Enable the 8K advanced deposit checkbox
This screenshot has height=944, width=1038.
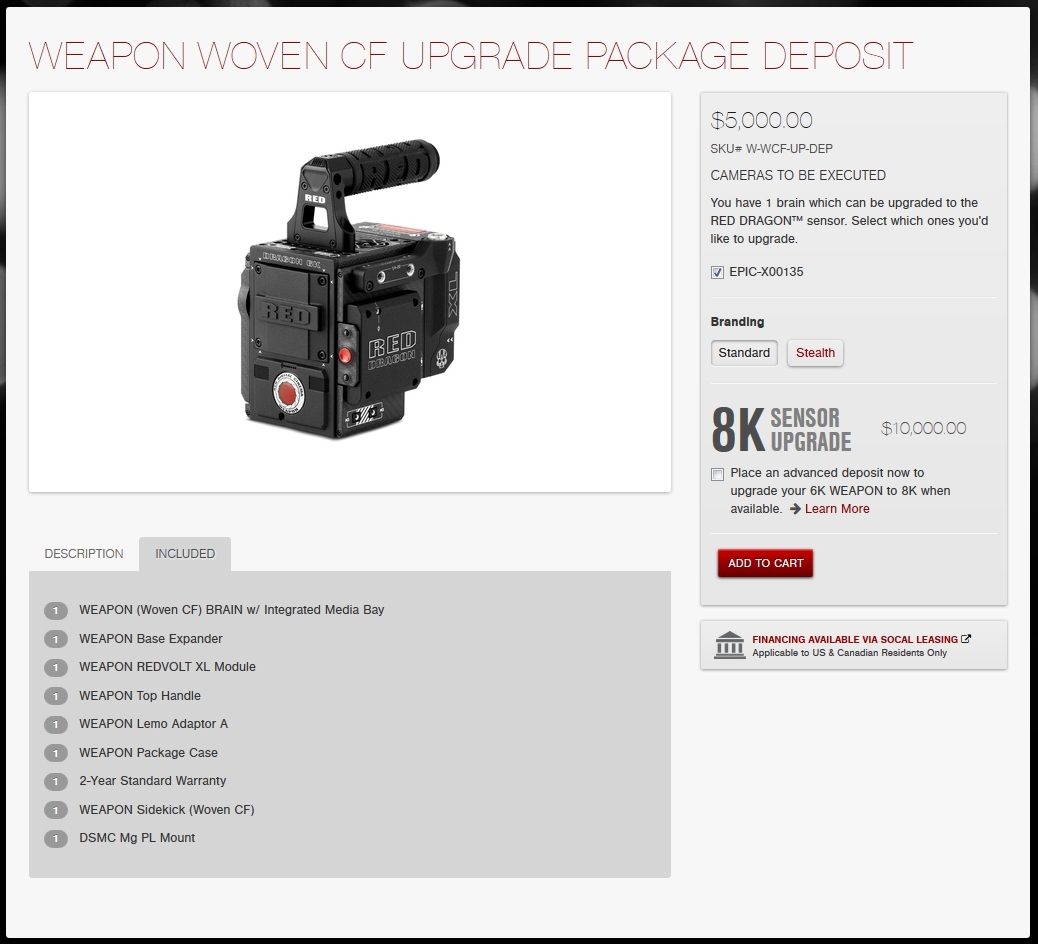pos(717,474)
